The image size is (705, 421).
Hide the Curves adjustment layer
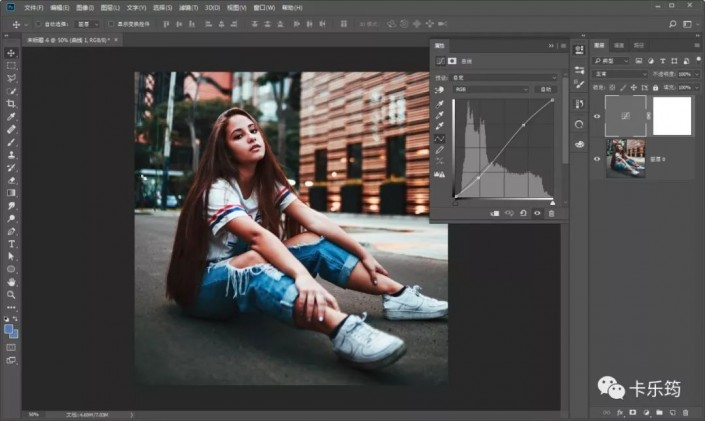[x=597, y=116]
